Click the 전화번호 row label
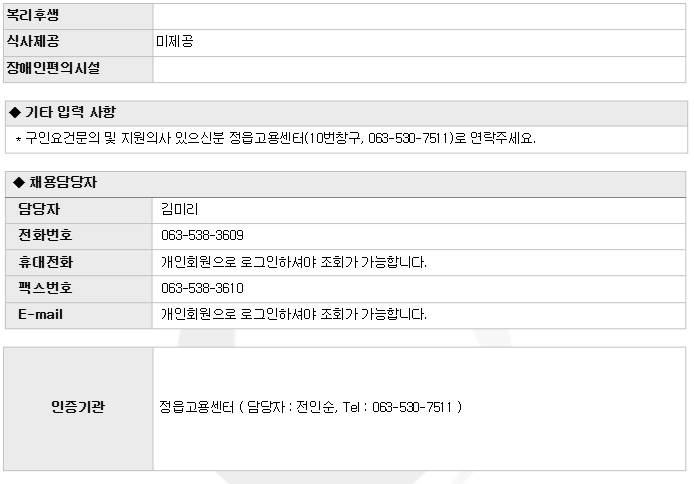Image resolution: width=694 pixels, height=484 pixels. [x=45, y=235]
